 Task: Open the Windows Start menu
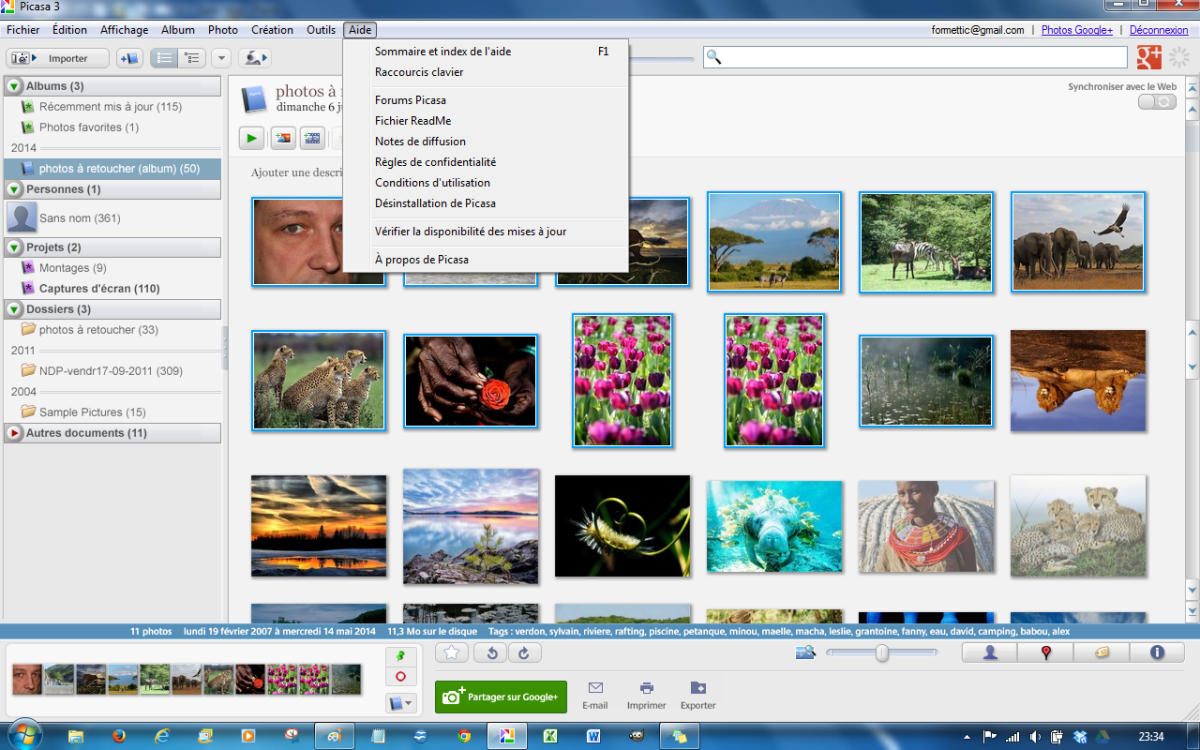(x=23, y=735)
